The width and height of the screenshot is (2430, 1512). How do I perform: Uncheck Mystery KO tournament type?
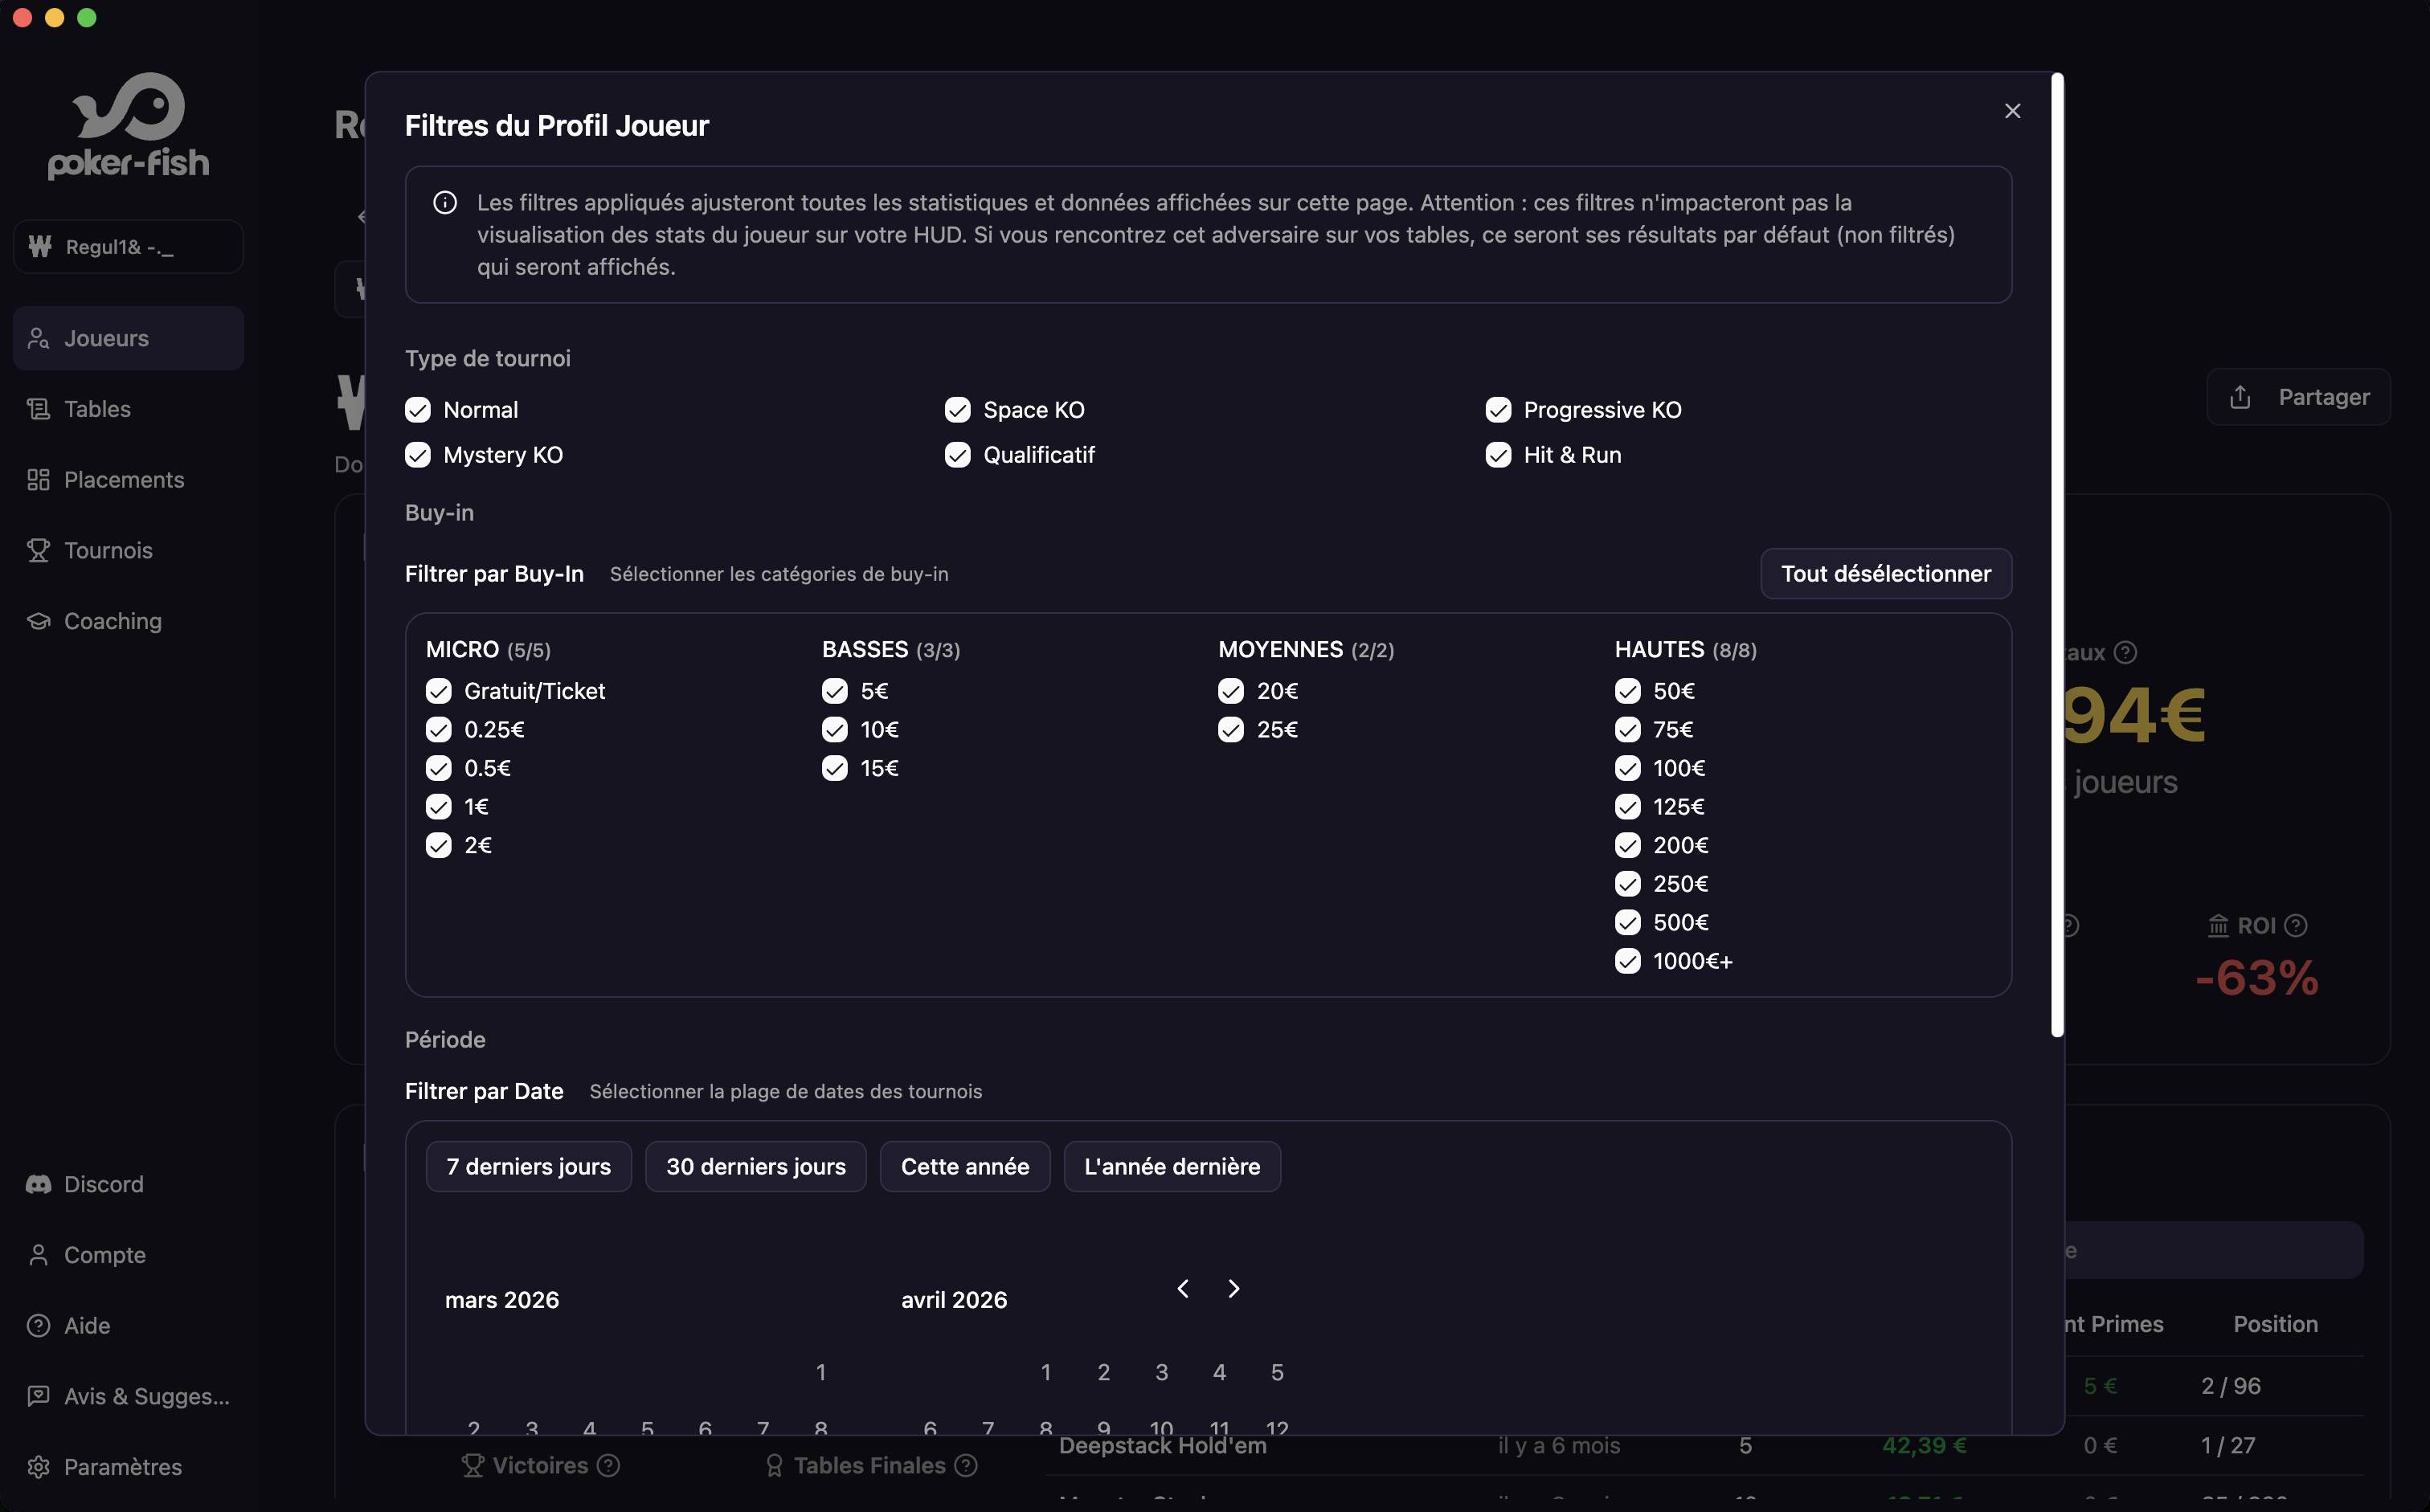click(x=418, y=455)
